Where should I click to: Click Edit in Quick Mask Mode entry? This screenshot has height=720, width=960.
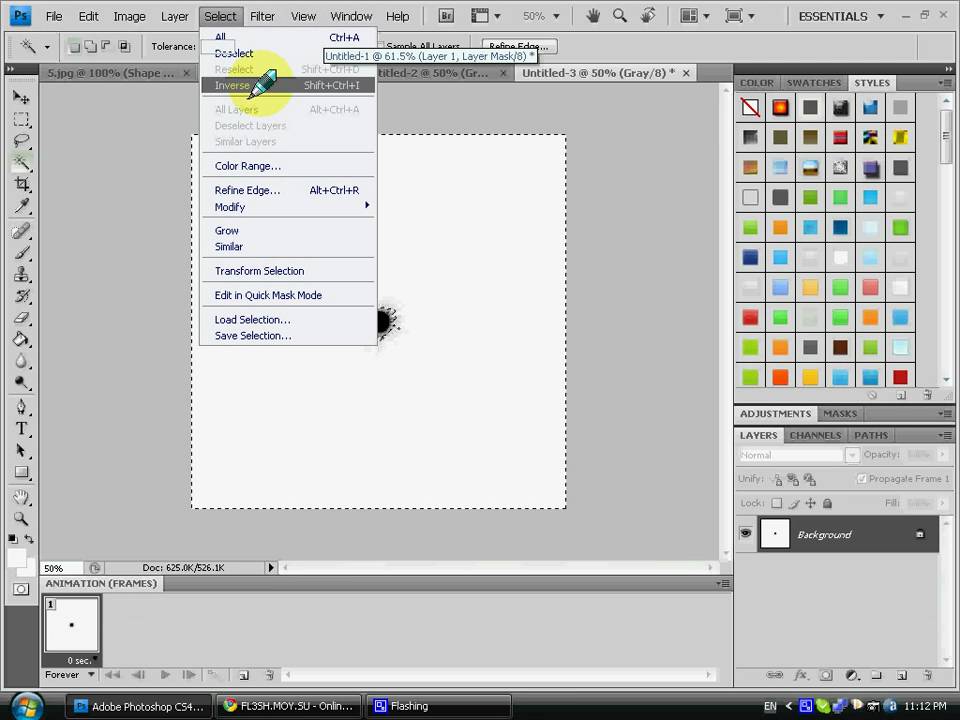tap(288, 295)
